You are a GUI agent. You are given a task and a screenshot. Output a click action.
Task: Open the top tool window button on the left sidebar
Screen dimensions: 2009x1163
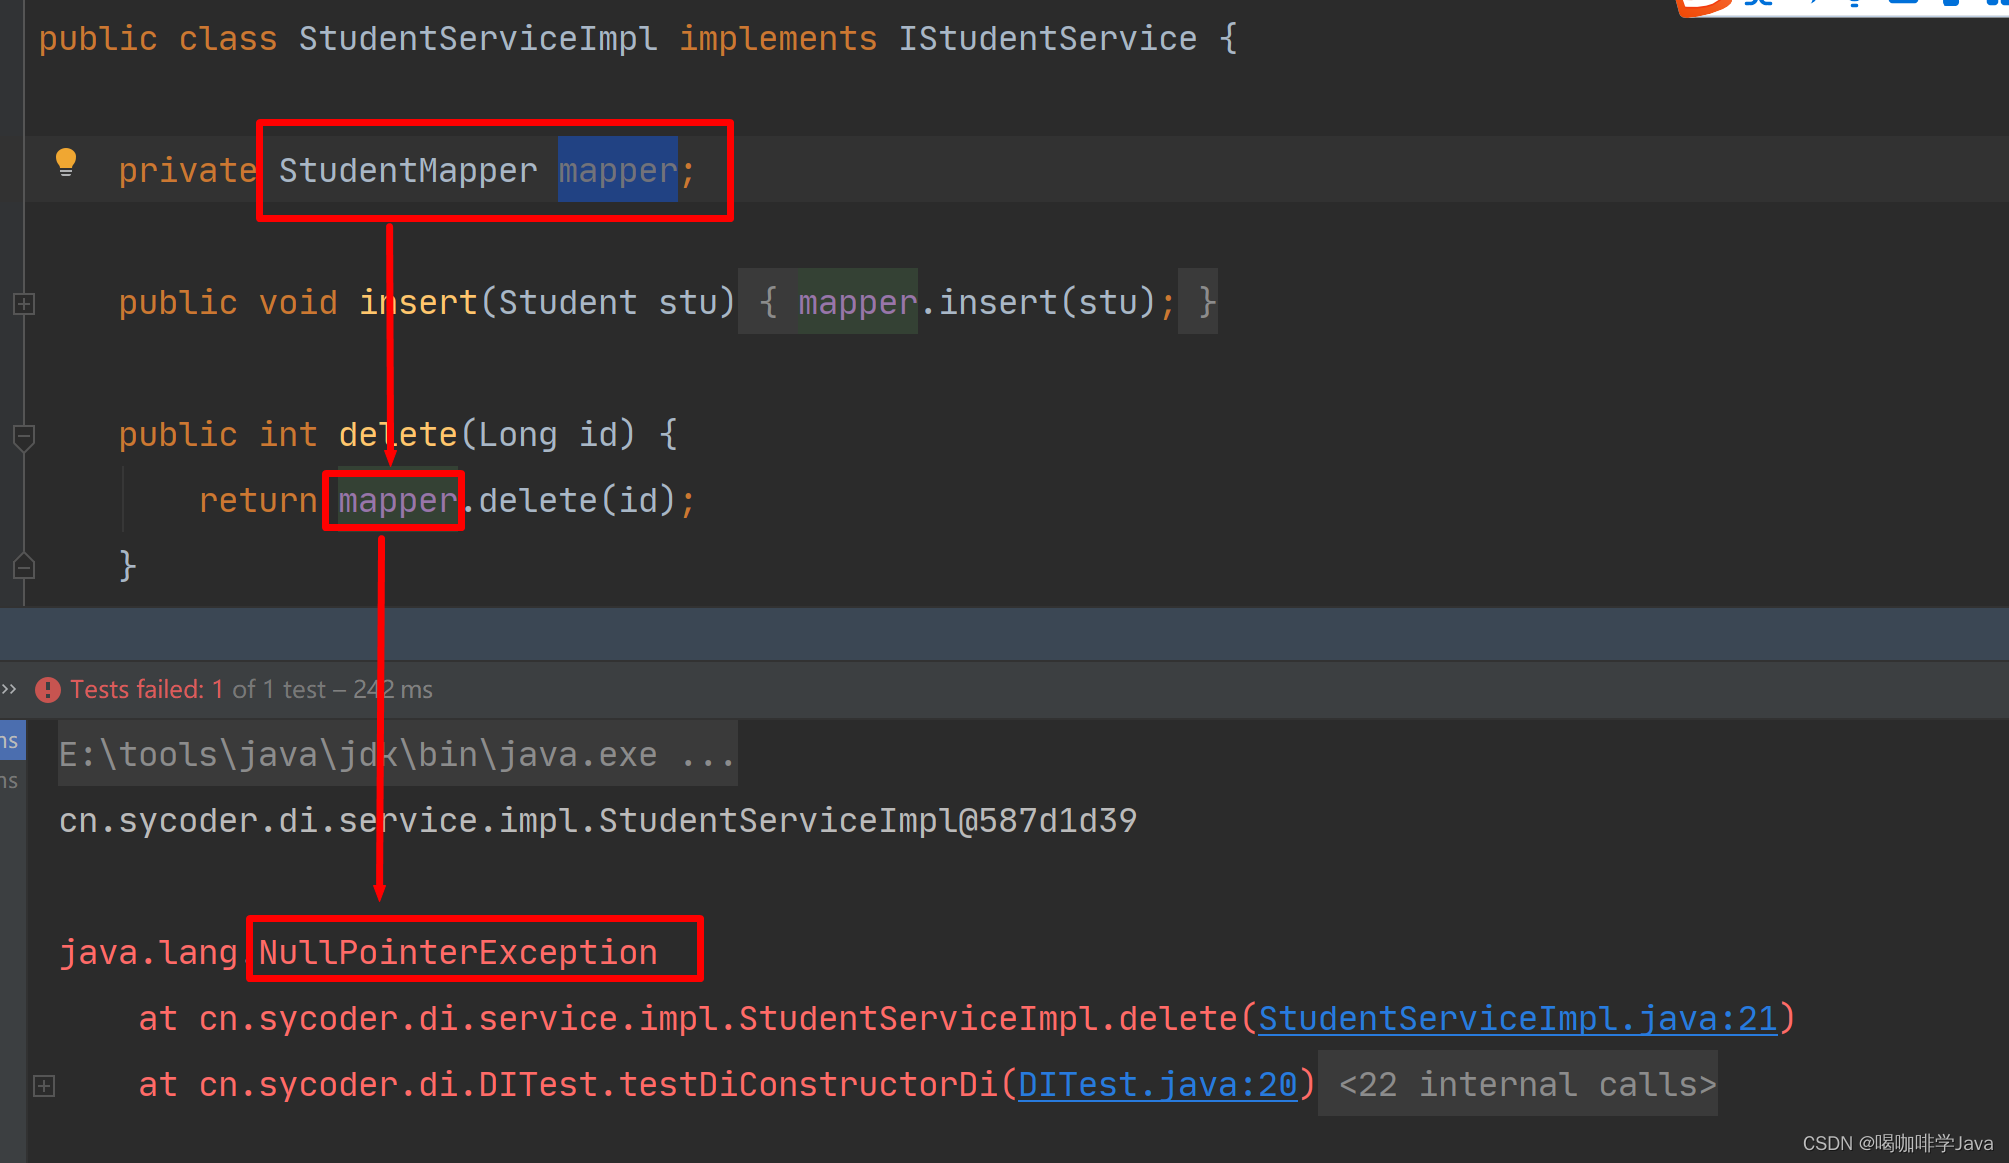pos(11,740)
